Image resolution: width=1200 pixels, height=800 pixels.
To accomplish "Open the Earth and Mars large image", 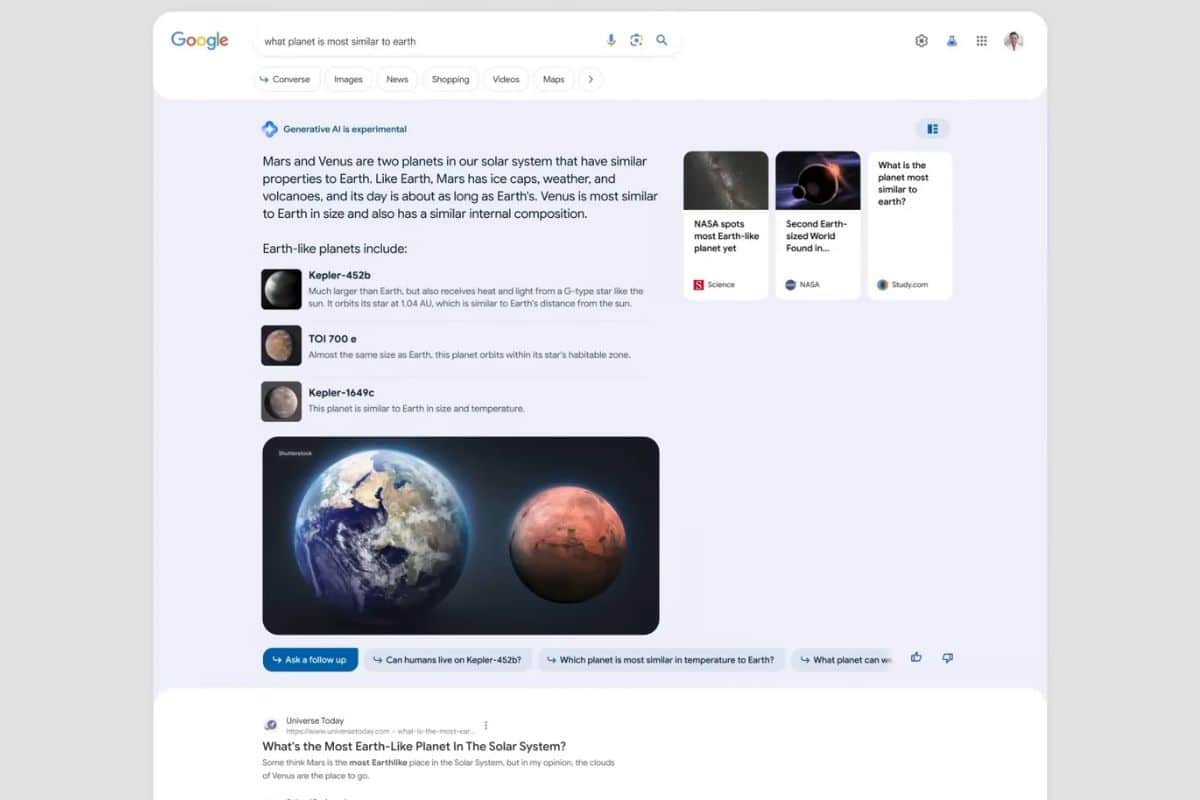I will click(x=461, y=536).
